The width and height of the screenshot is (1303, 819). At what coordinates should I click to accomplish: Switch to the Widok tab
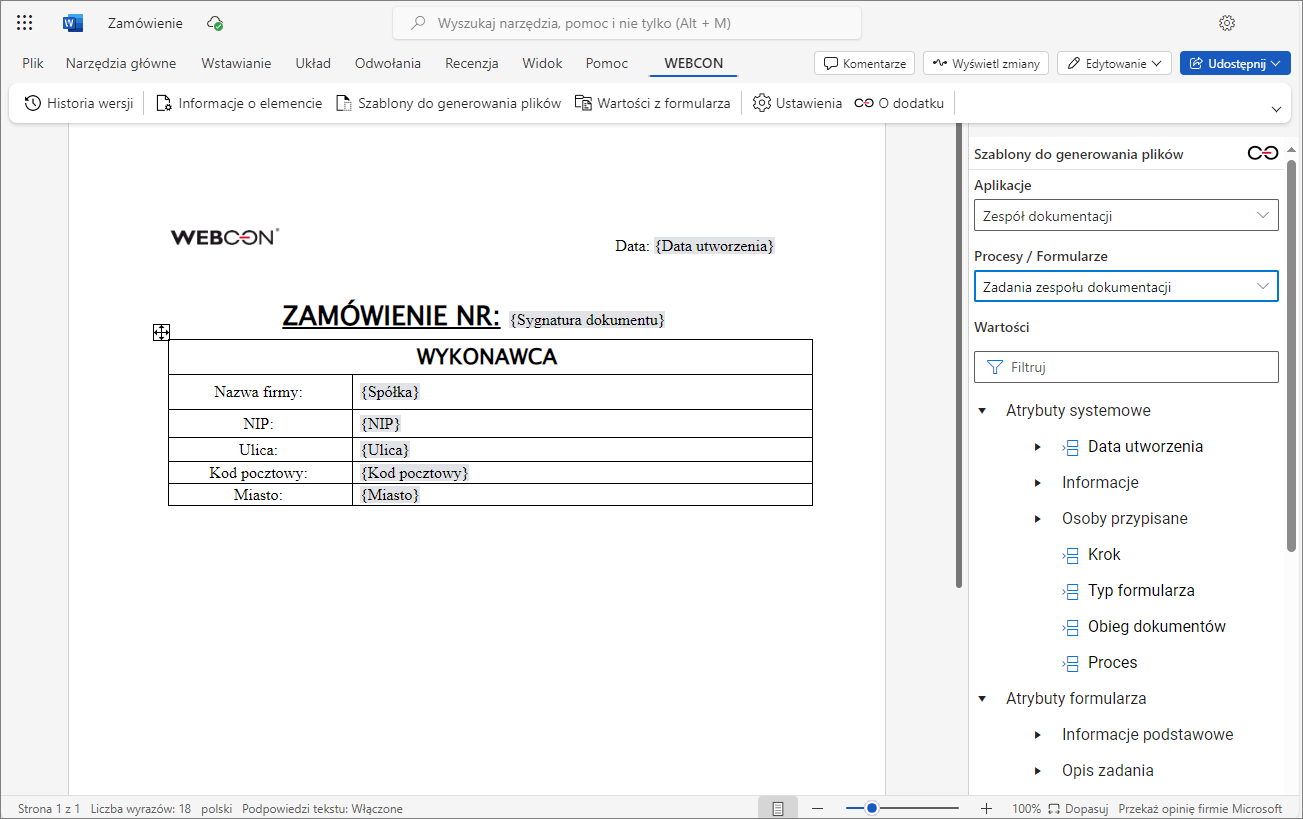click(x=542, y=63)
